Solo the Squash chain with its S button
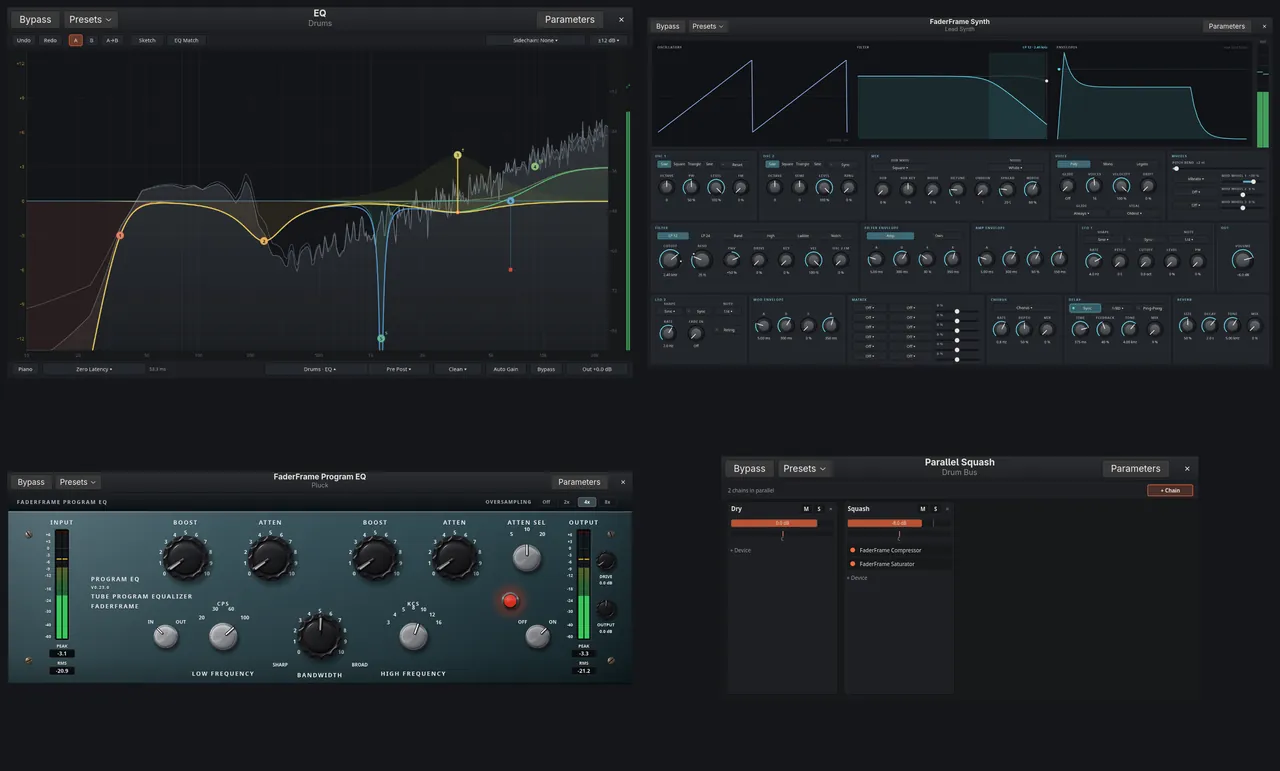This screenshot has width=1280, height=771. tap(935, 509)
